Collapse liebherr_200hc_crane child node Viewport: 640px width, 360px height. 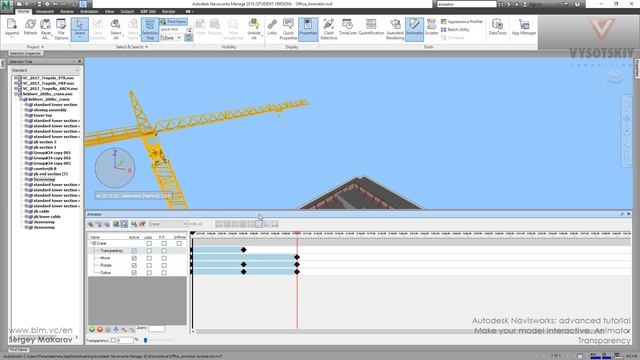pyautogui.click(x=21, y=99)
